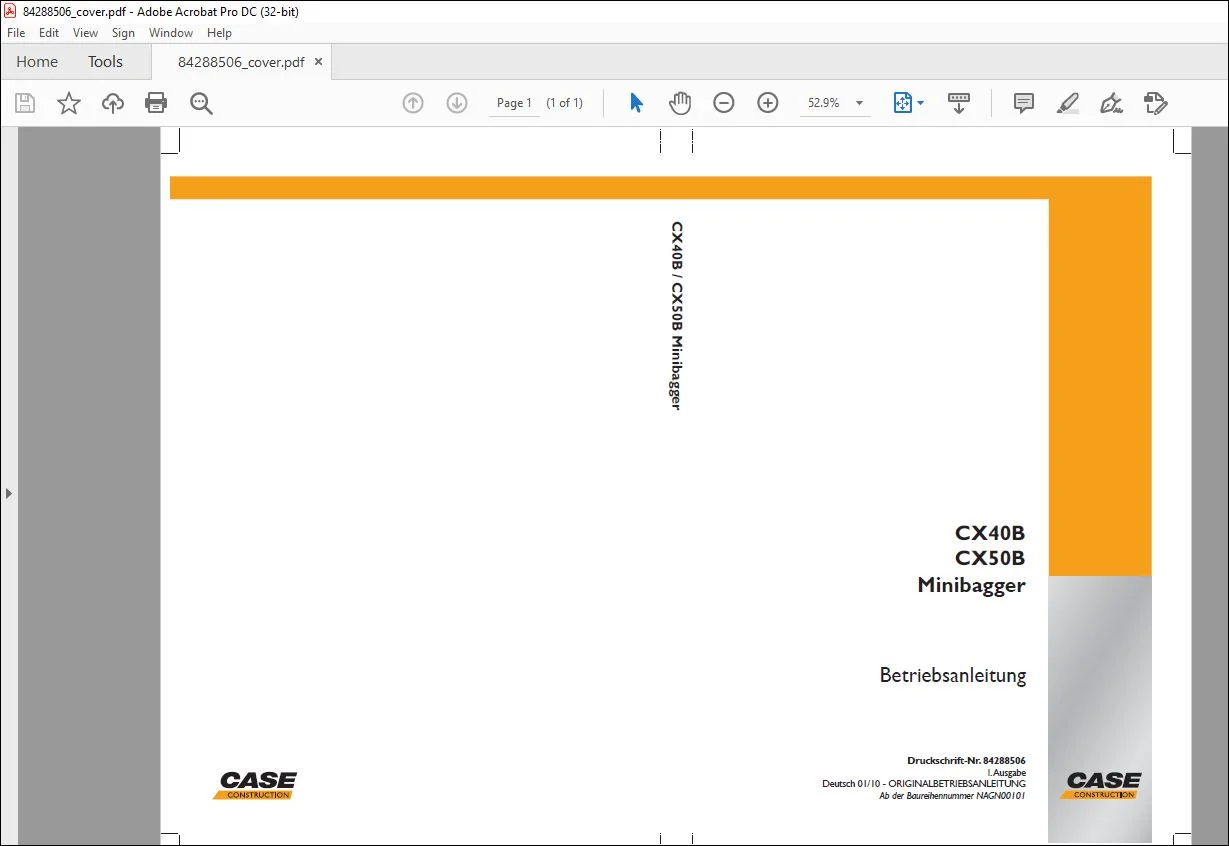Image resolution: width=1229 pixels, height=846 pixels.
Task: Open the View menu
Action: [86, 33]
